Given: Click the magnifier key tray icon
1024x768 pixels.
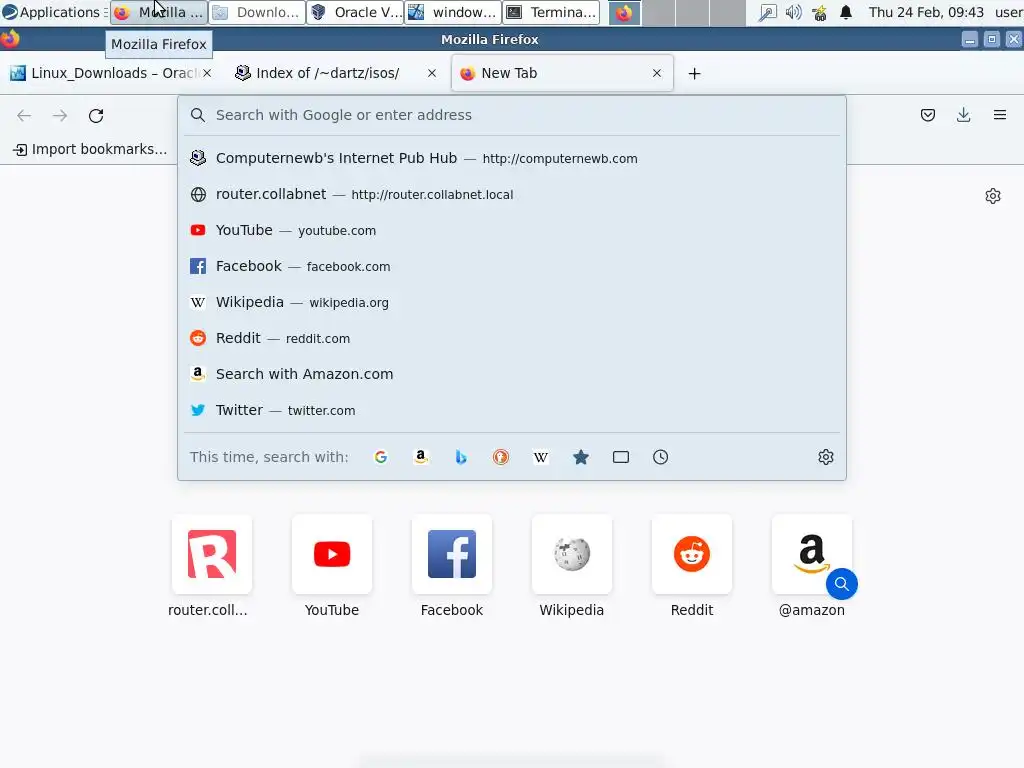Looking at the screenshot, I should pos(767,12).
